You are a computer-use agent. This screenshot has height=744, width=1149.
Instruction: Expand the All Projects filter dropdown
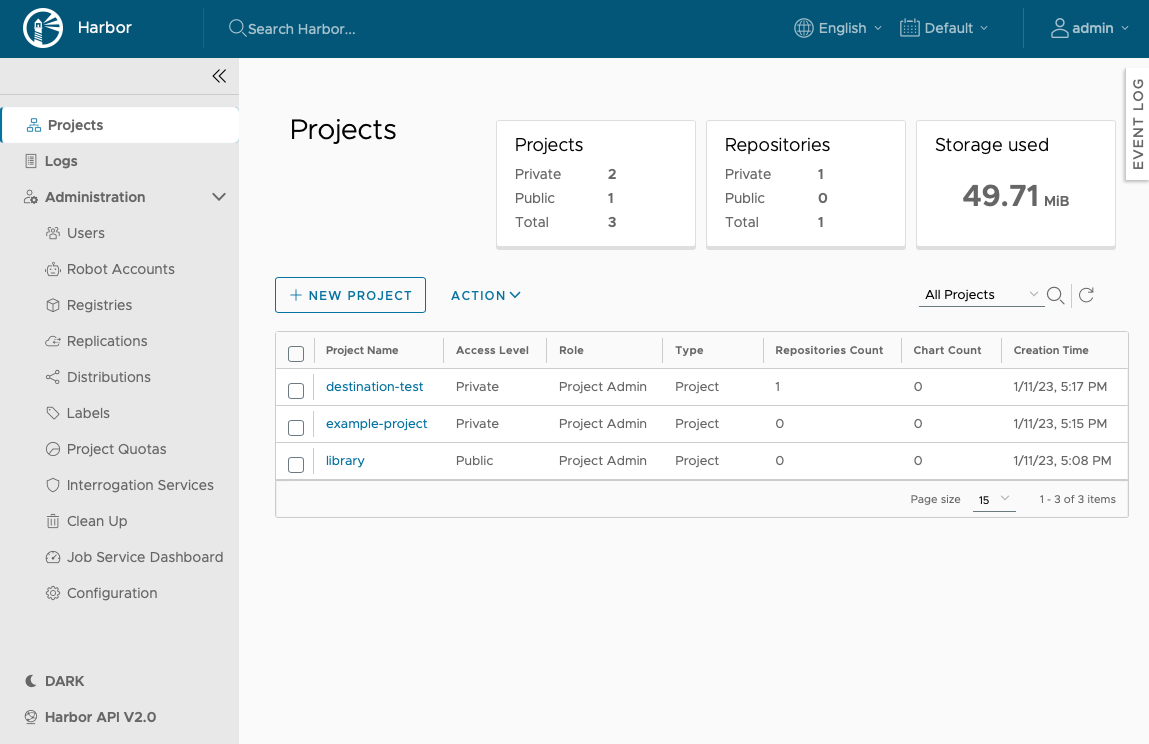981,295
